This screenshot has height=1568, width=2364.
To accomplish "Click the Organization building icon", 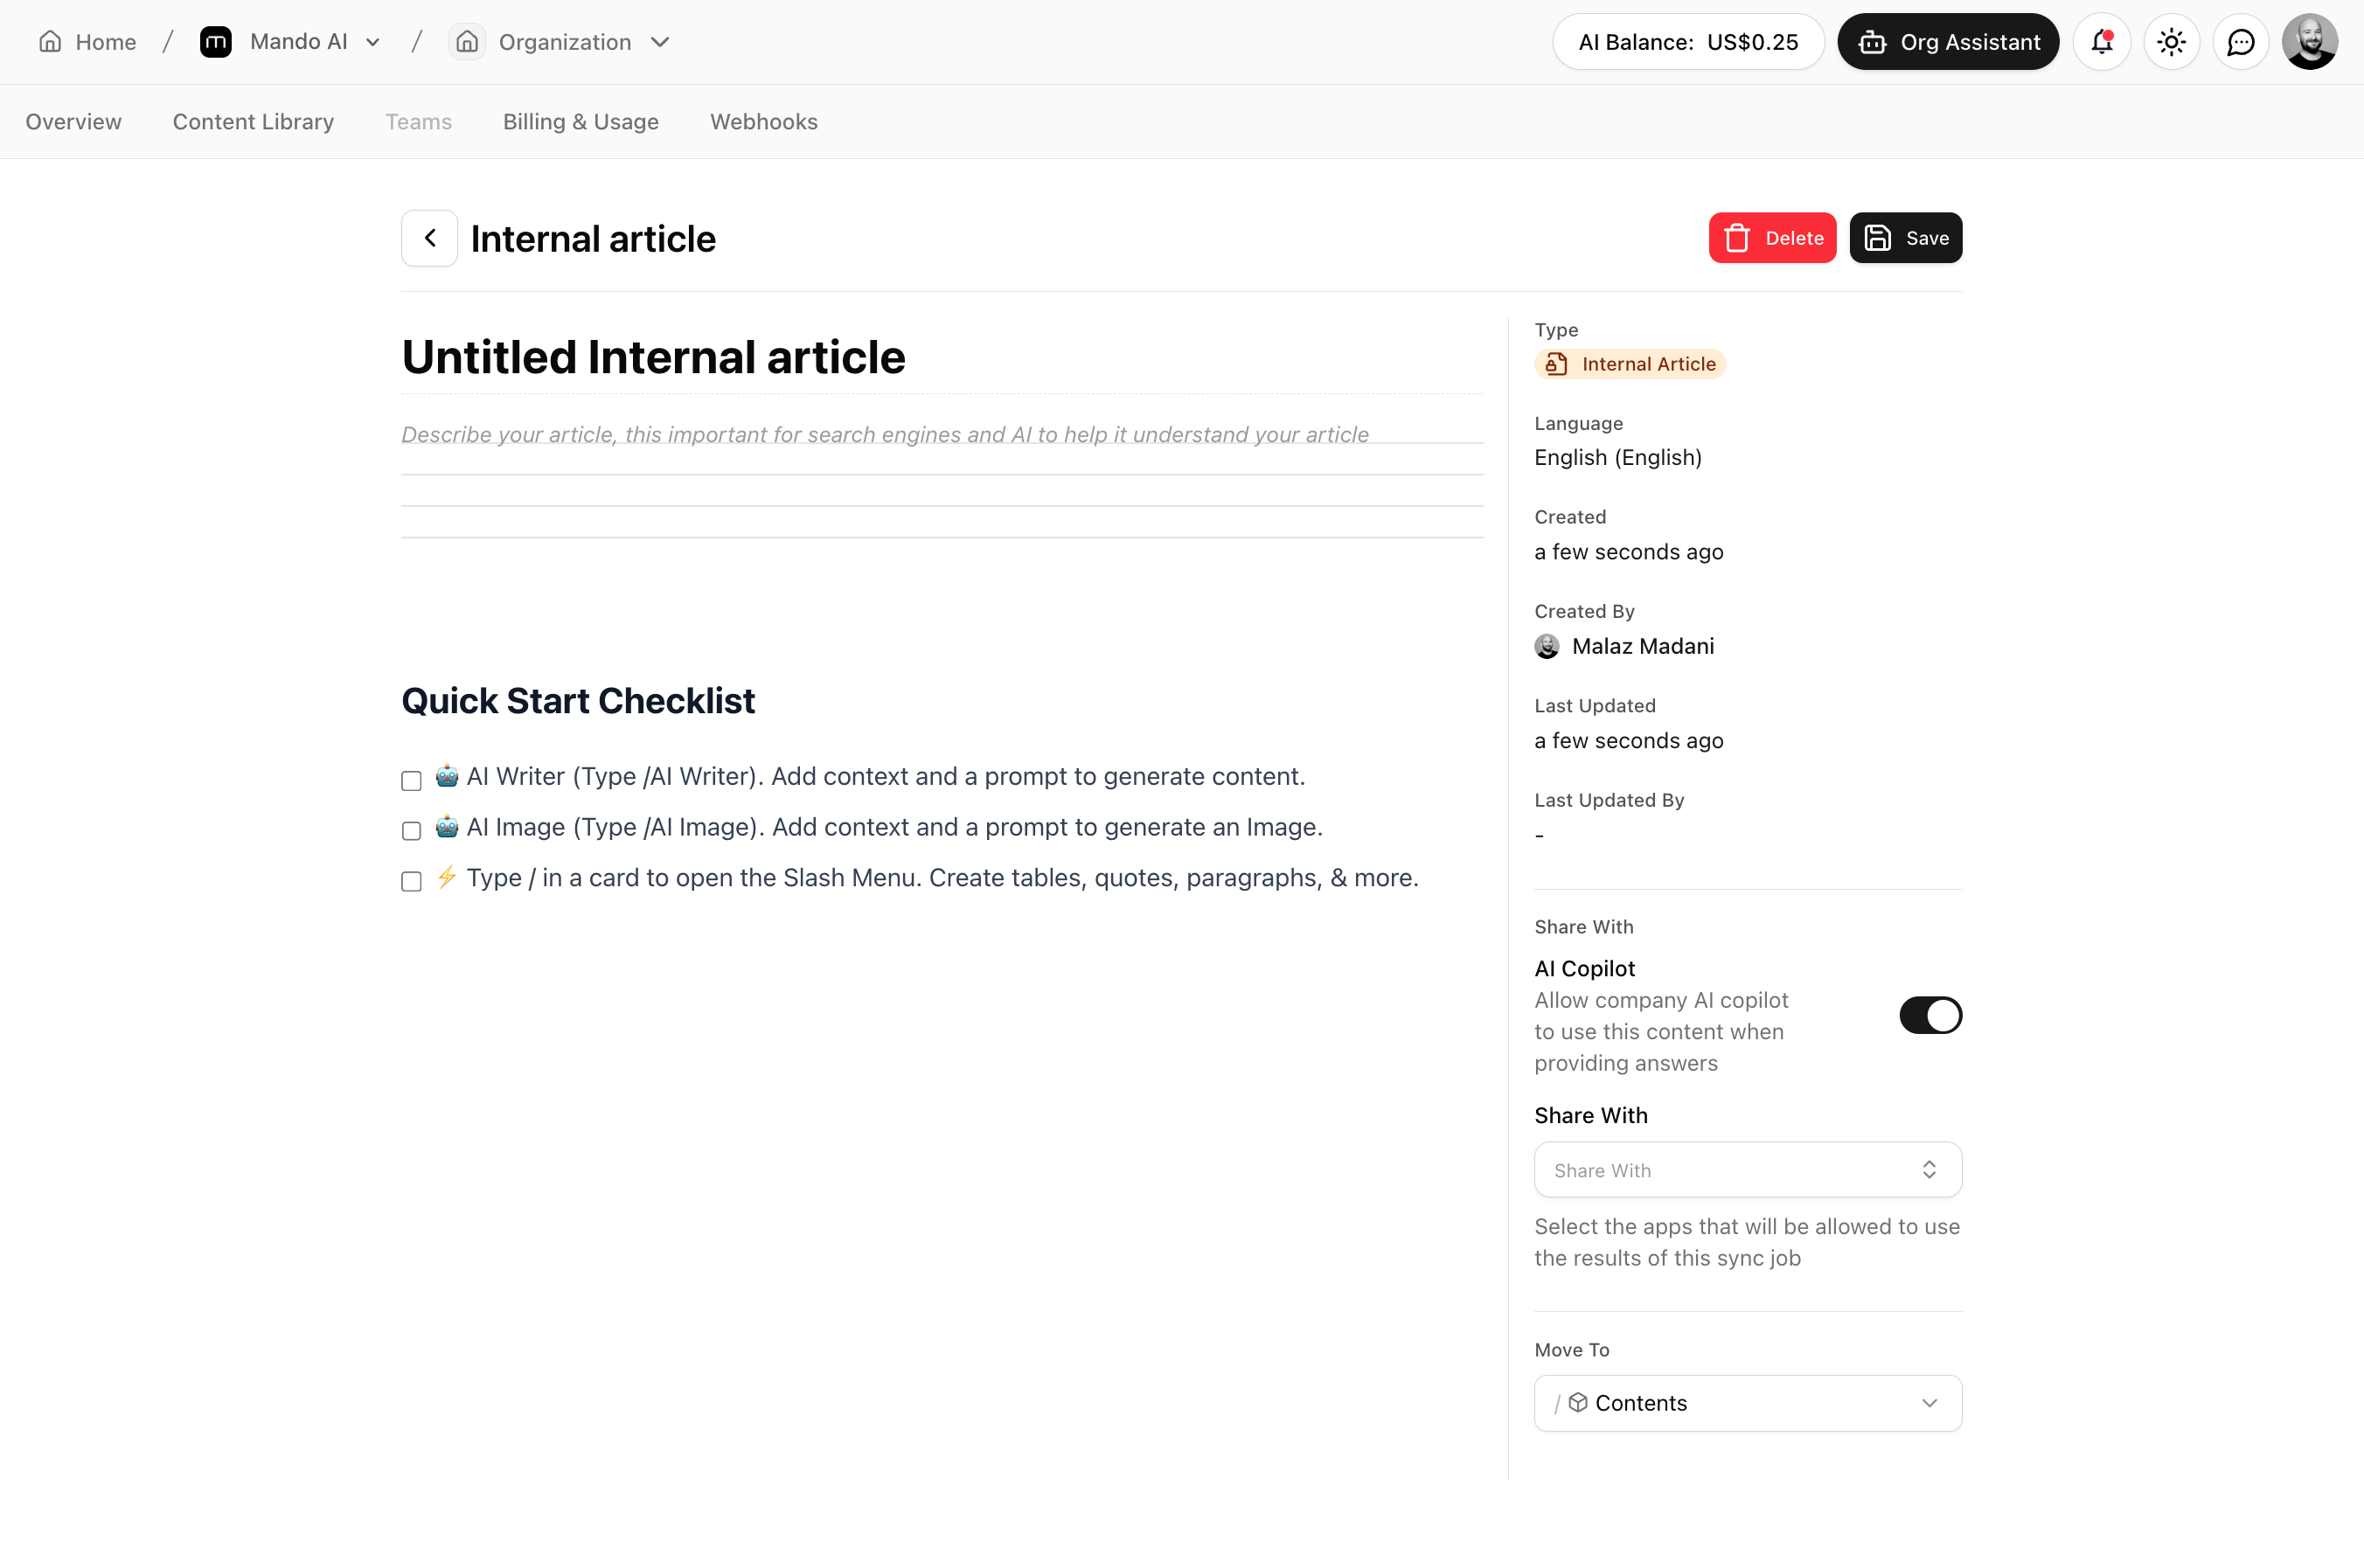I will [467, 42].
